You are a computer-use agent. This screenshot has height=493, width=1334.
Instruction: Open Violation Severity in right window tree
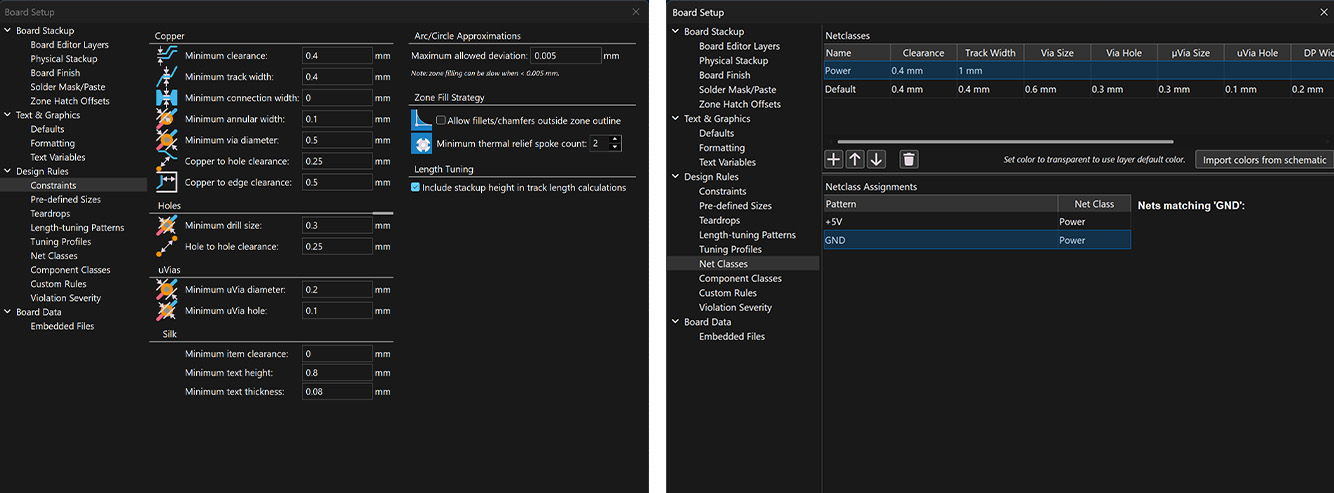[735, 307]
